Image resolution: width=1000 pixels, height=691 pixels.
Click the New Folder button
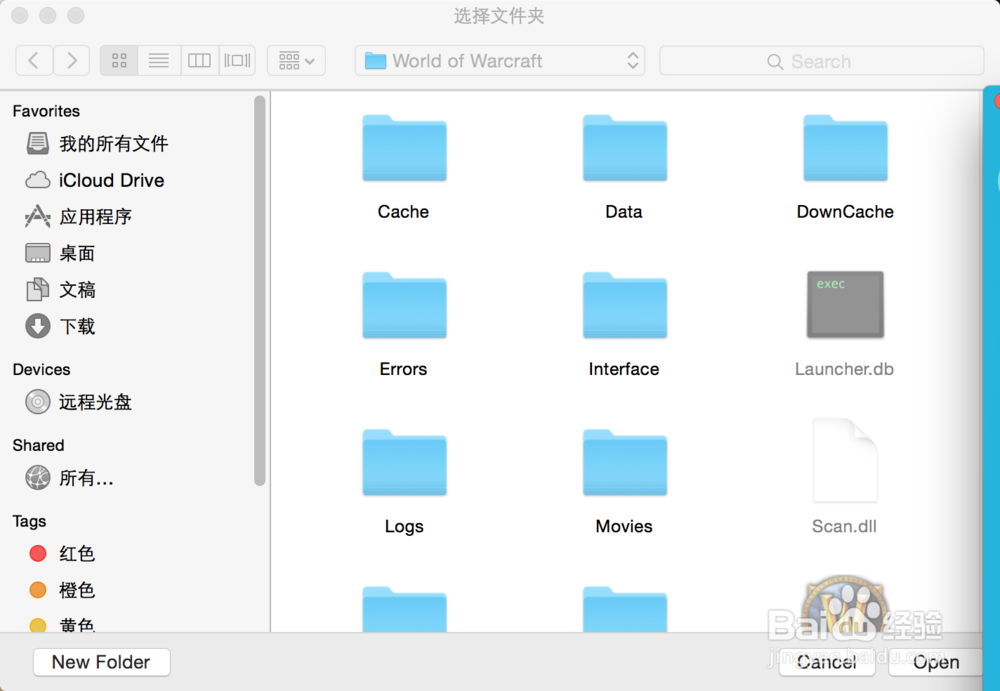(101, 662)
